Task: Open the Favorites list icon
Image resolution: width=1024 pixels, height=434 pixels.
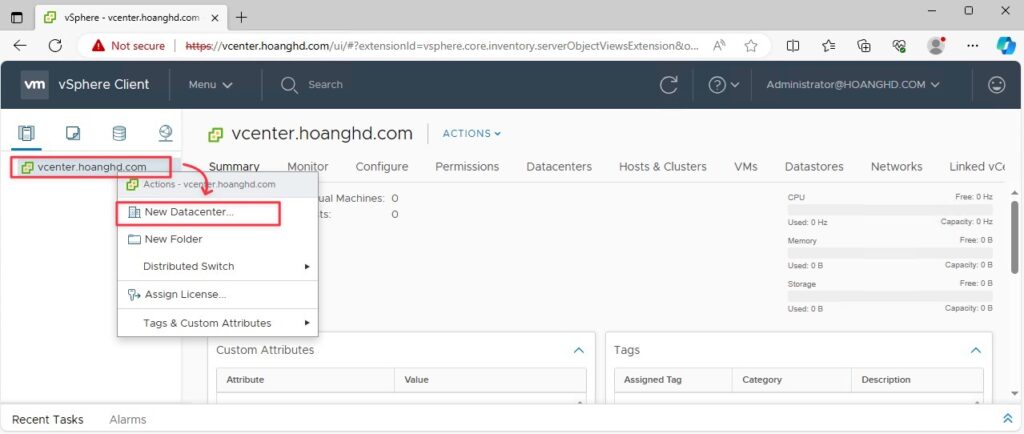Action: click(x=829, y=46)
